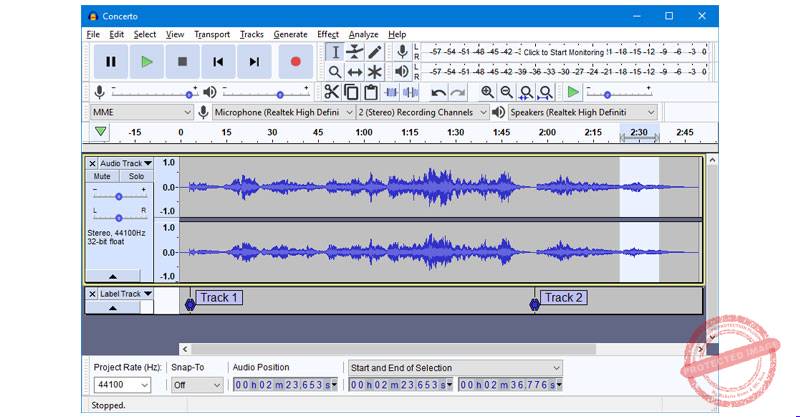Click the Trim audio outside selection icon
The height and width of the screenshot is (417, 800).
click(x=391, y=92)
